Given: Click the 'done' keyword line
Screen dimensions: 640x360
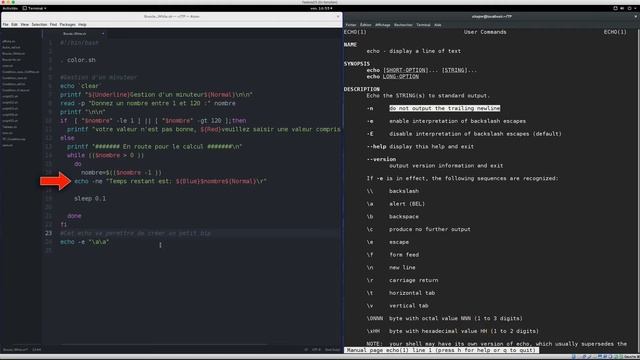Looking at the screenshot, I should (74, 216).
